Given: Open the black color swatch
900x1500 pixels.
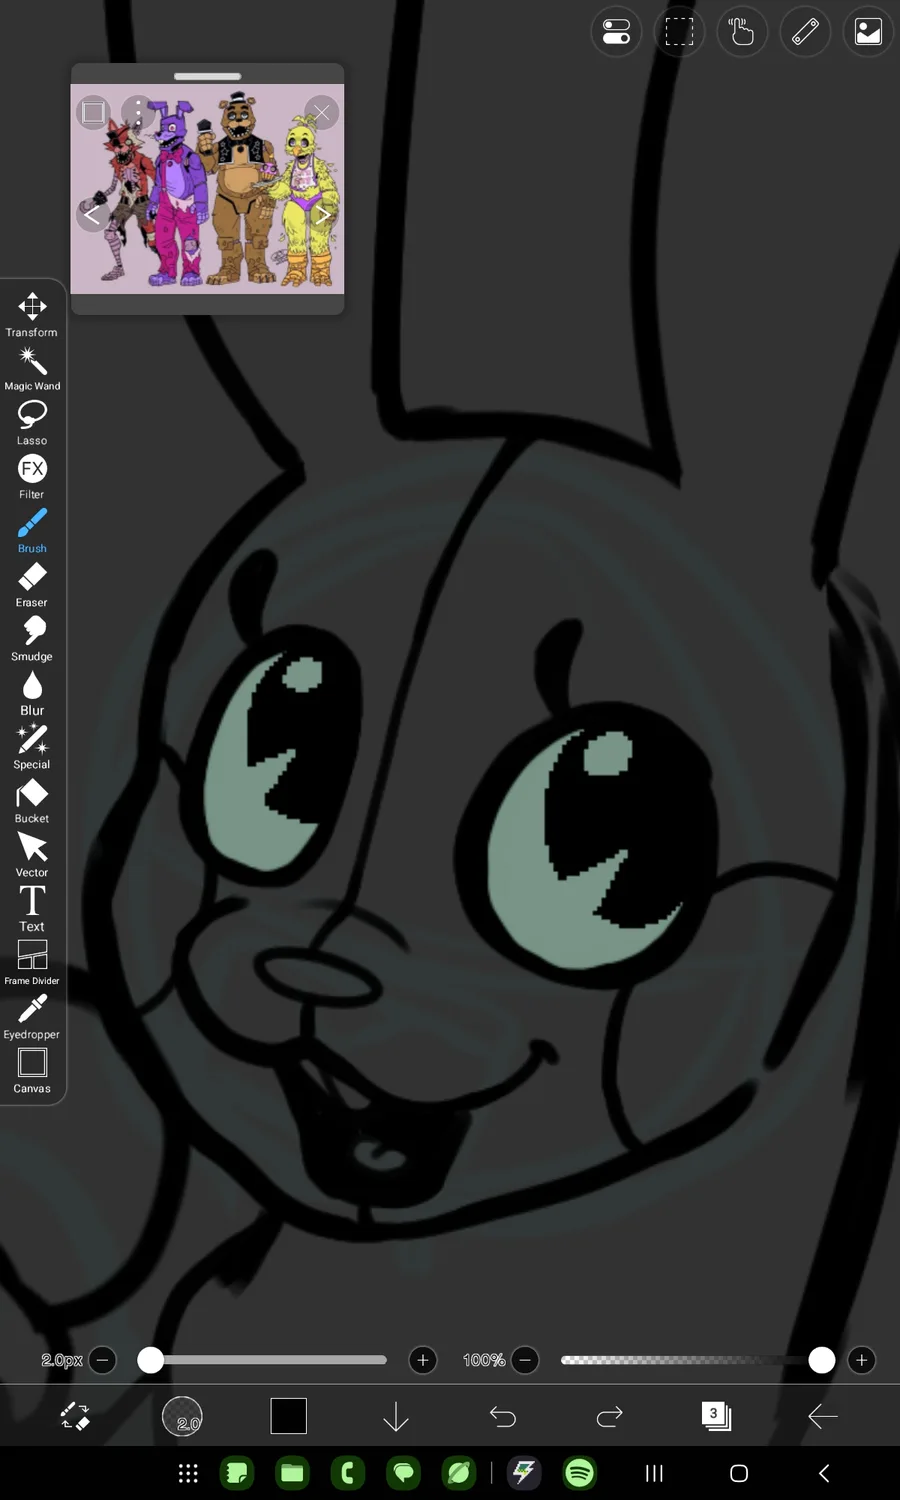Looking at the screenshot, I should (x=289, y=1416).
